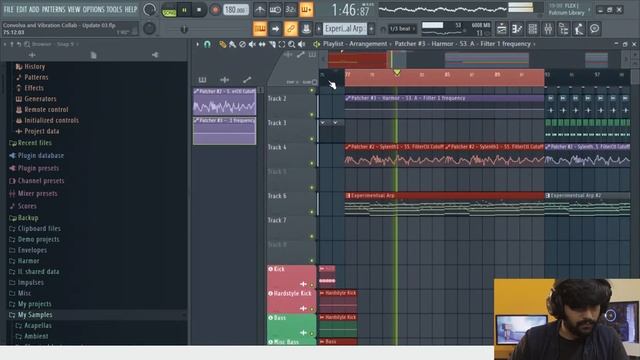Show automation clips in clip picker
Screen dimensions: 640x360
pyautogui.click(x=247, y=80)
